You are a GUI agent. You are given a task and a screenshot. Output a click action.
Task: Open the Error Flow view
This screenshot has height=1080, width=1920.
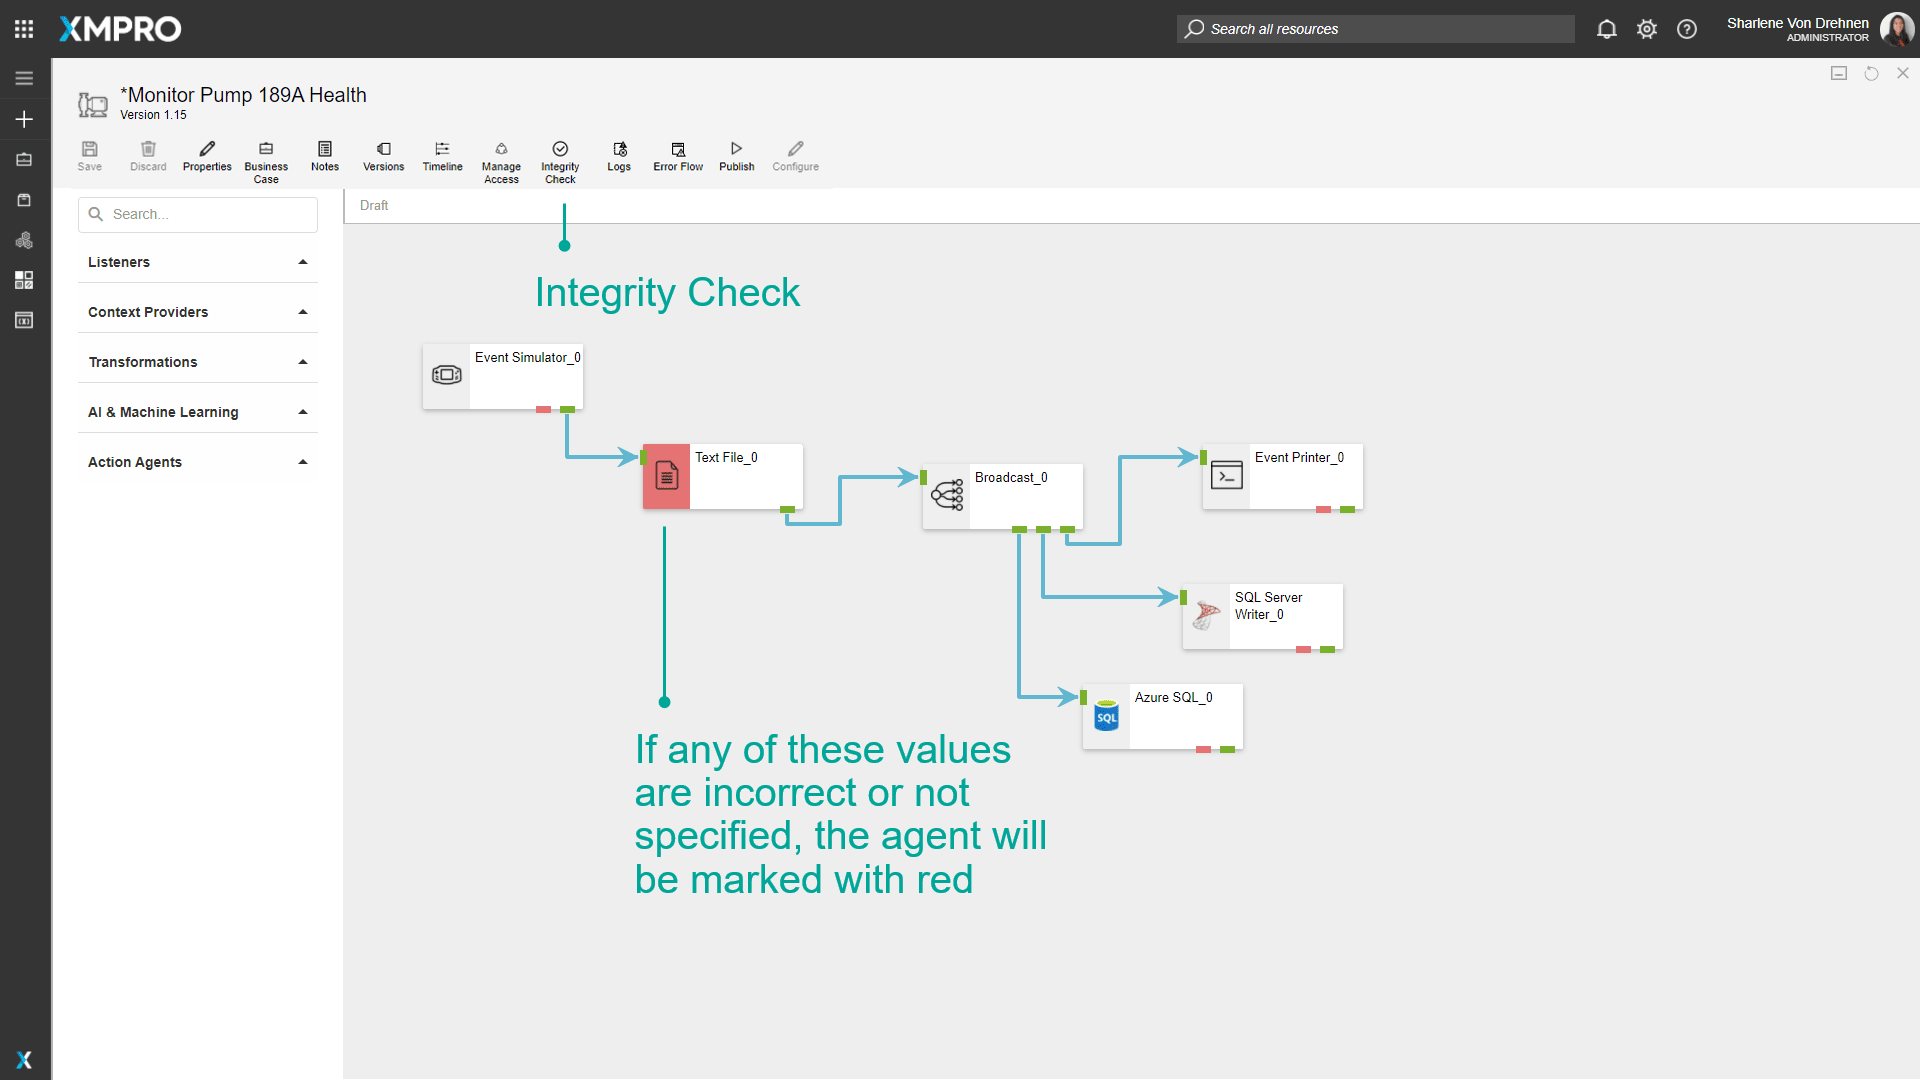(677, 157)
